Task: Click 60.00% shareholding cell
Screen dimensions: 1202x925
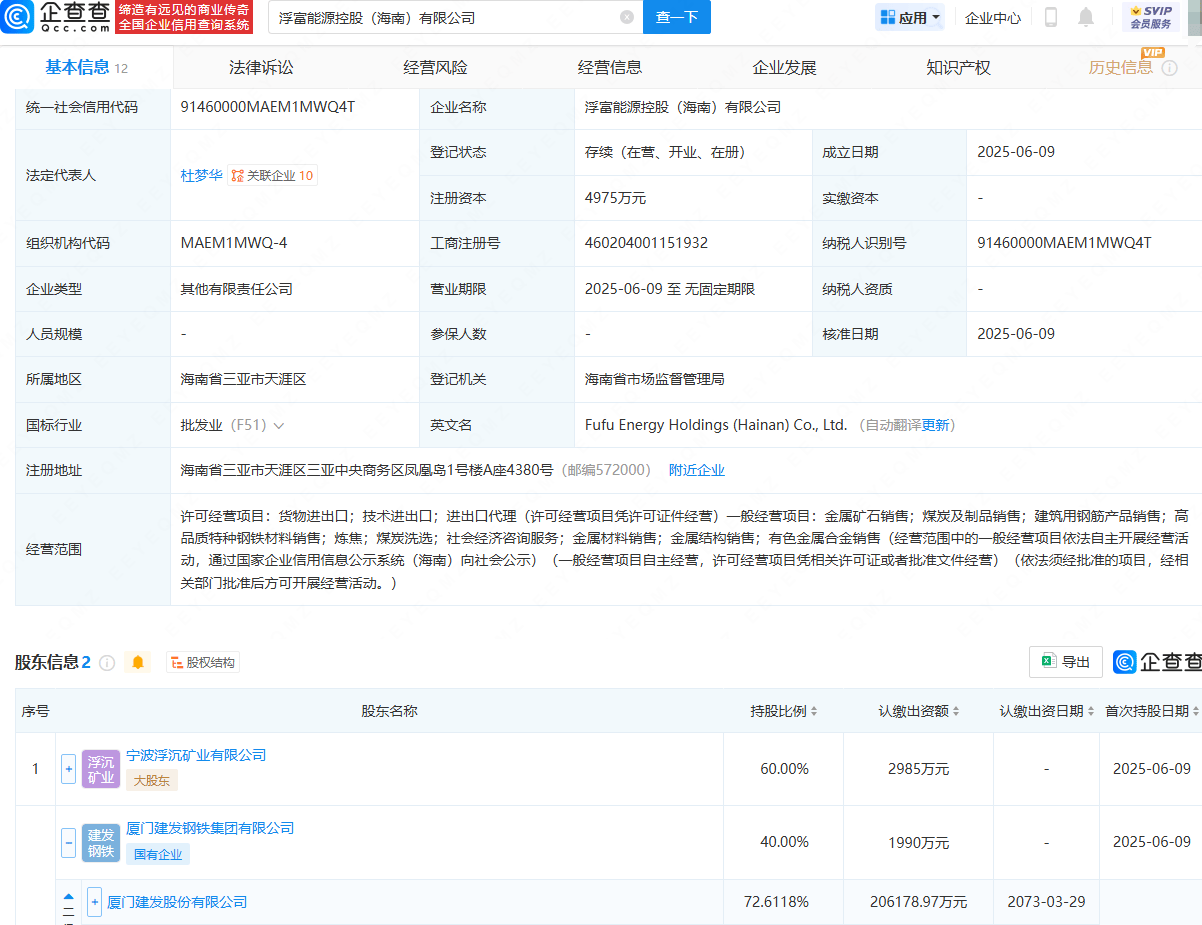Action: [x=784, y=769]
